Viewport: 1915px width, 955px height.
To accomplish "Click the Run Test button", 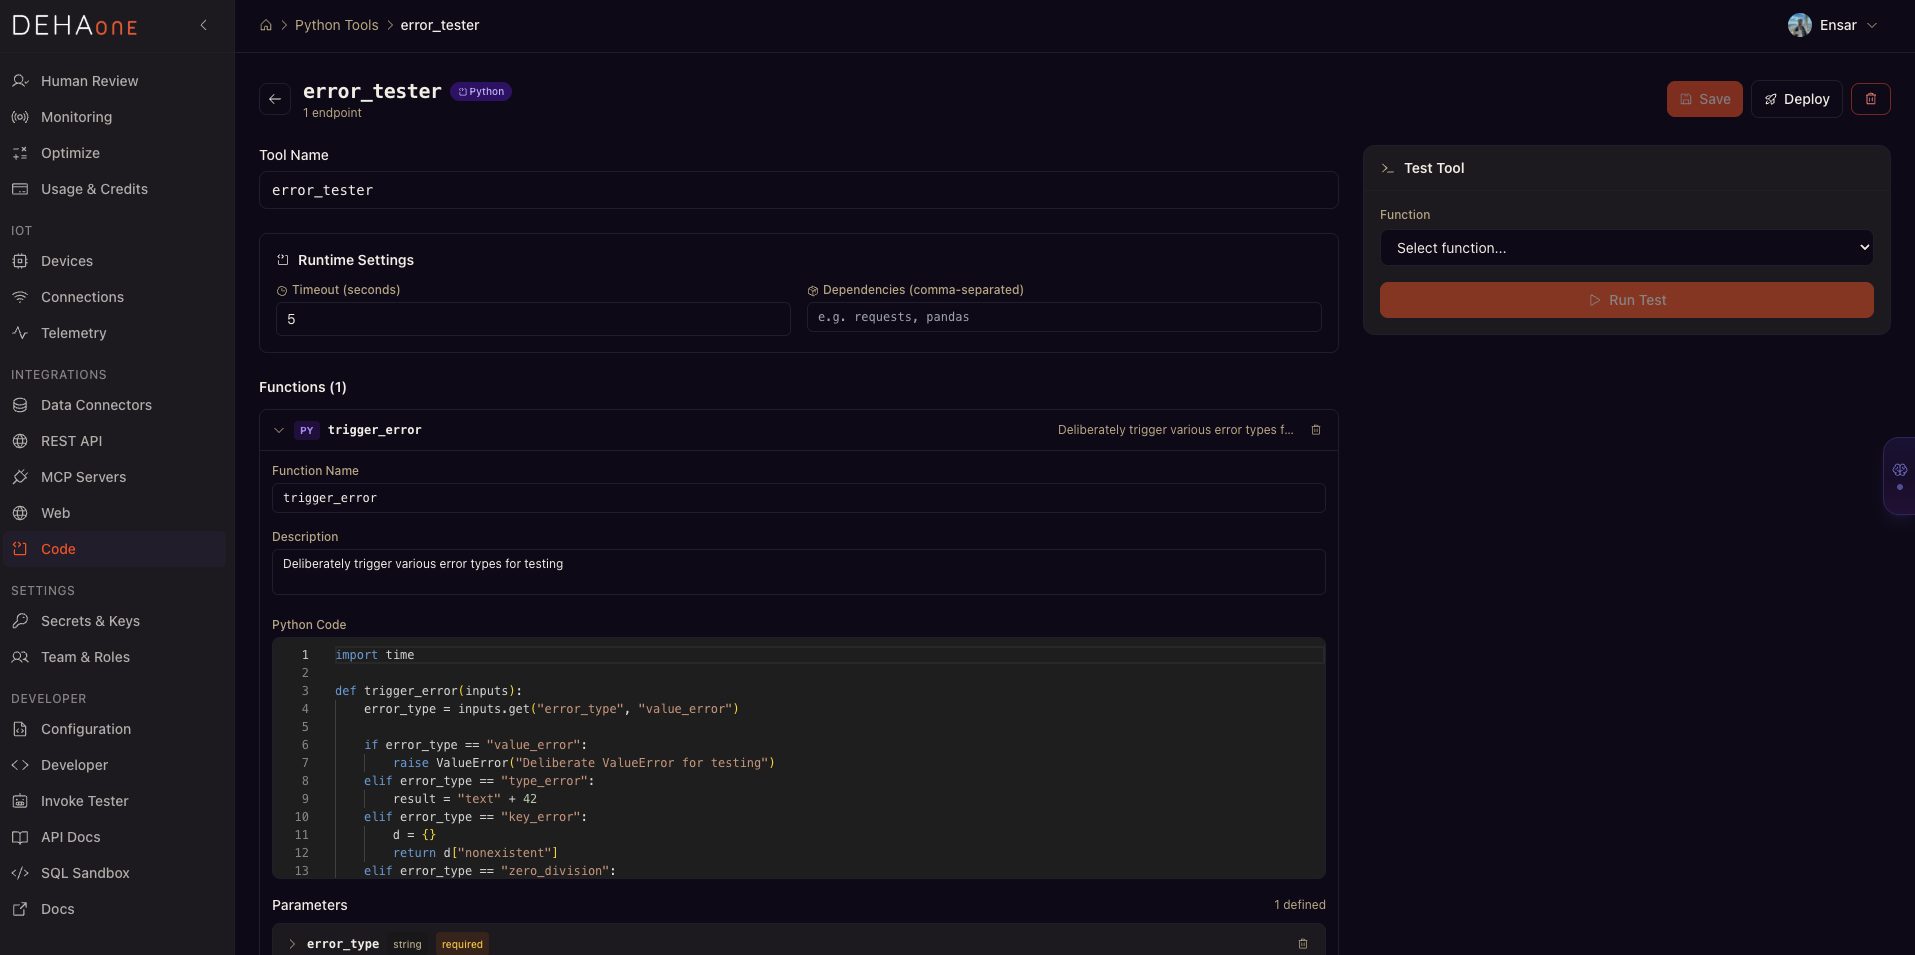I will 1626,300.
